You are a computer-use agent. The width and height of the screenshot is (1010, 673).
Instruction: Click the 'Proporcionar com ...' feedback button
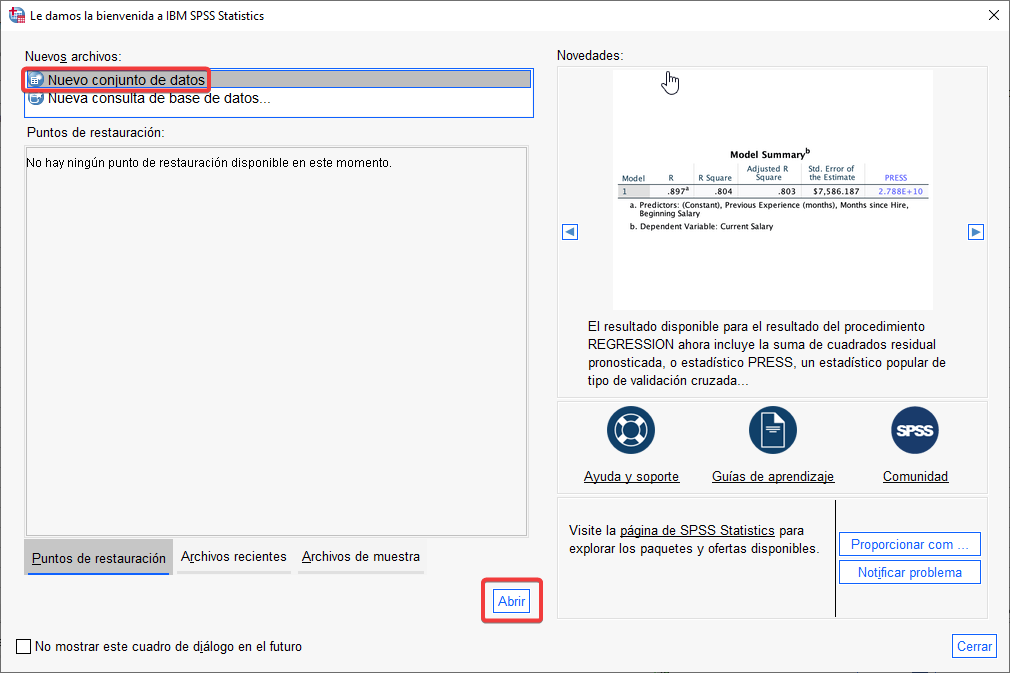[909, 545]
